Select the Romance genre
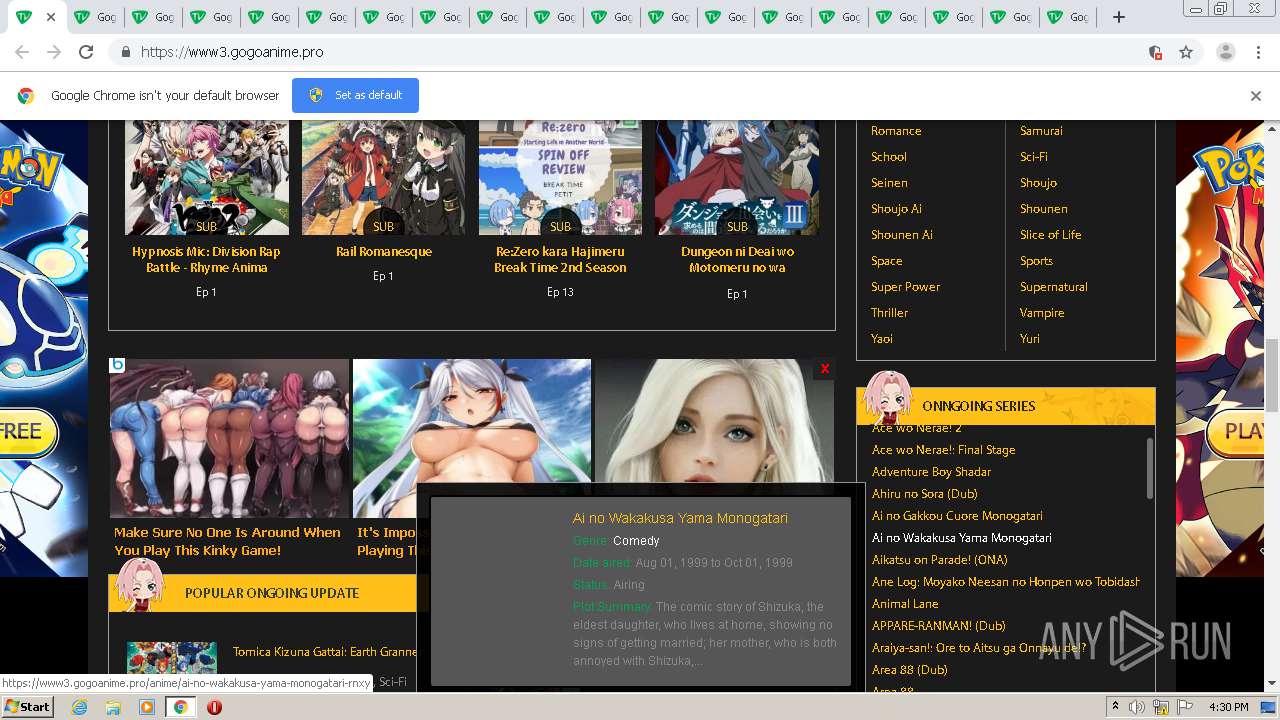The image size is (1280, 720). (896, 131)
